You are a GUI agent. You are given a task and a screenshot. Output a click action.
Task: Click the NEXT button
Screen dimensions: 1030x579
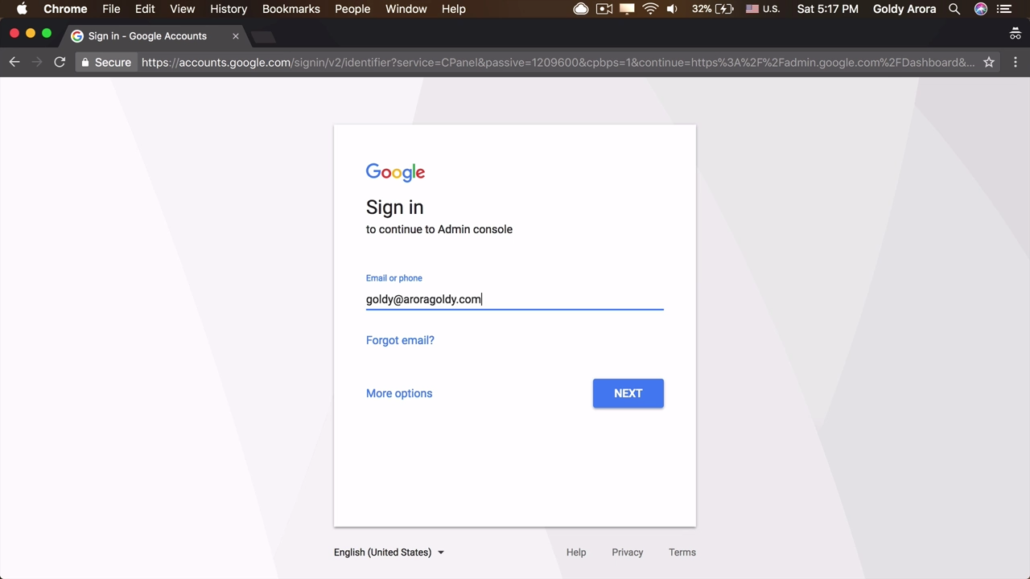628,393
